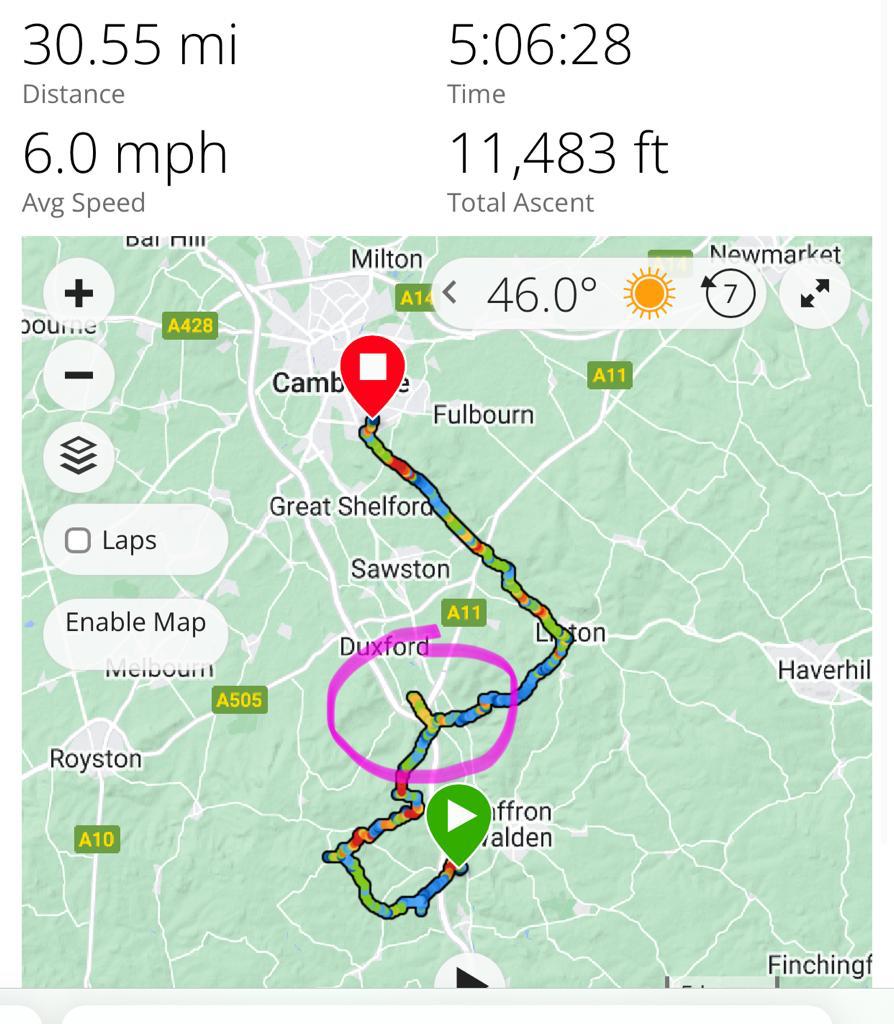Click the sun weather icon
Screen dimensions: 894x1024
[649, 294]
